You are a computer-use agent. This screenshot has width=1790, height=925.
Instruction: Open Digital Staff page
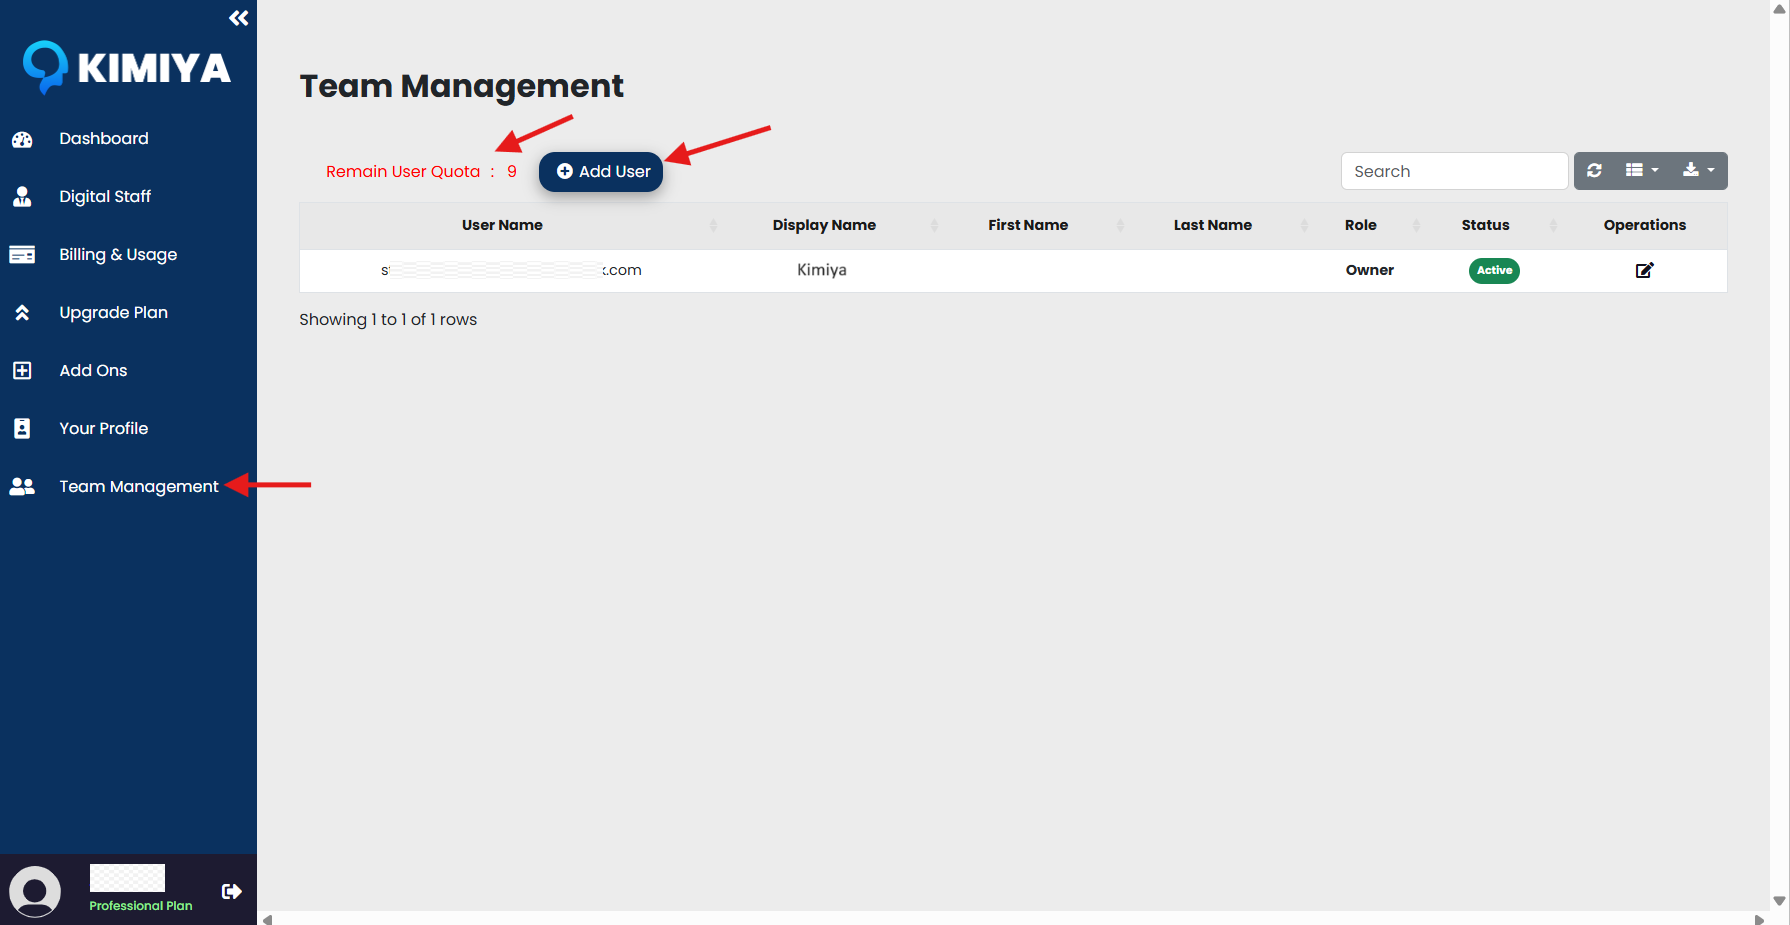(x=105, y=196)
